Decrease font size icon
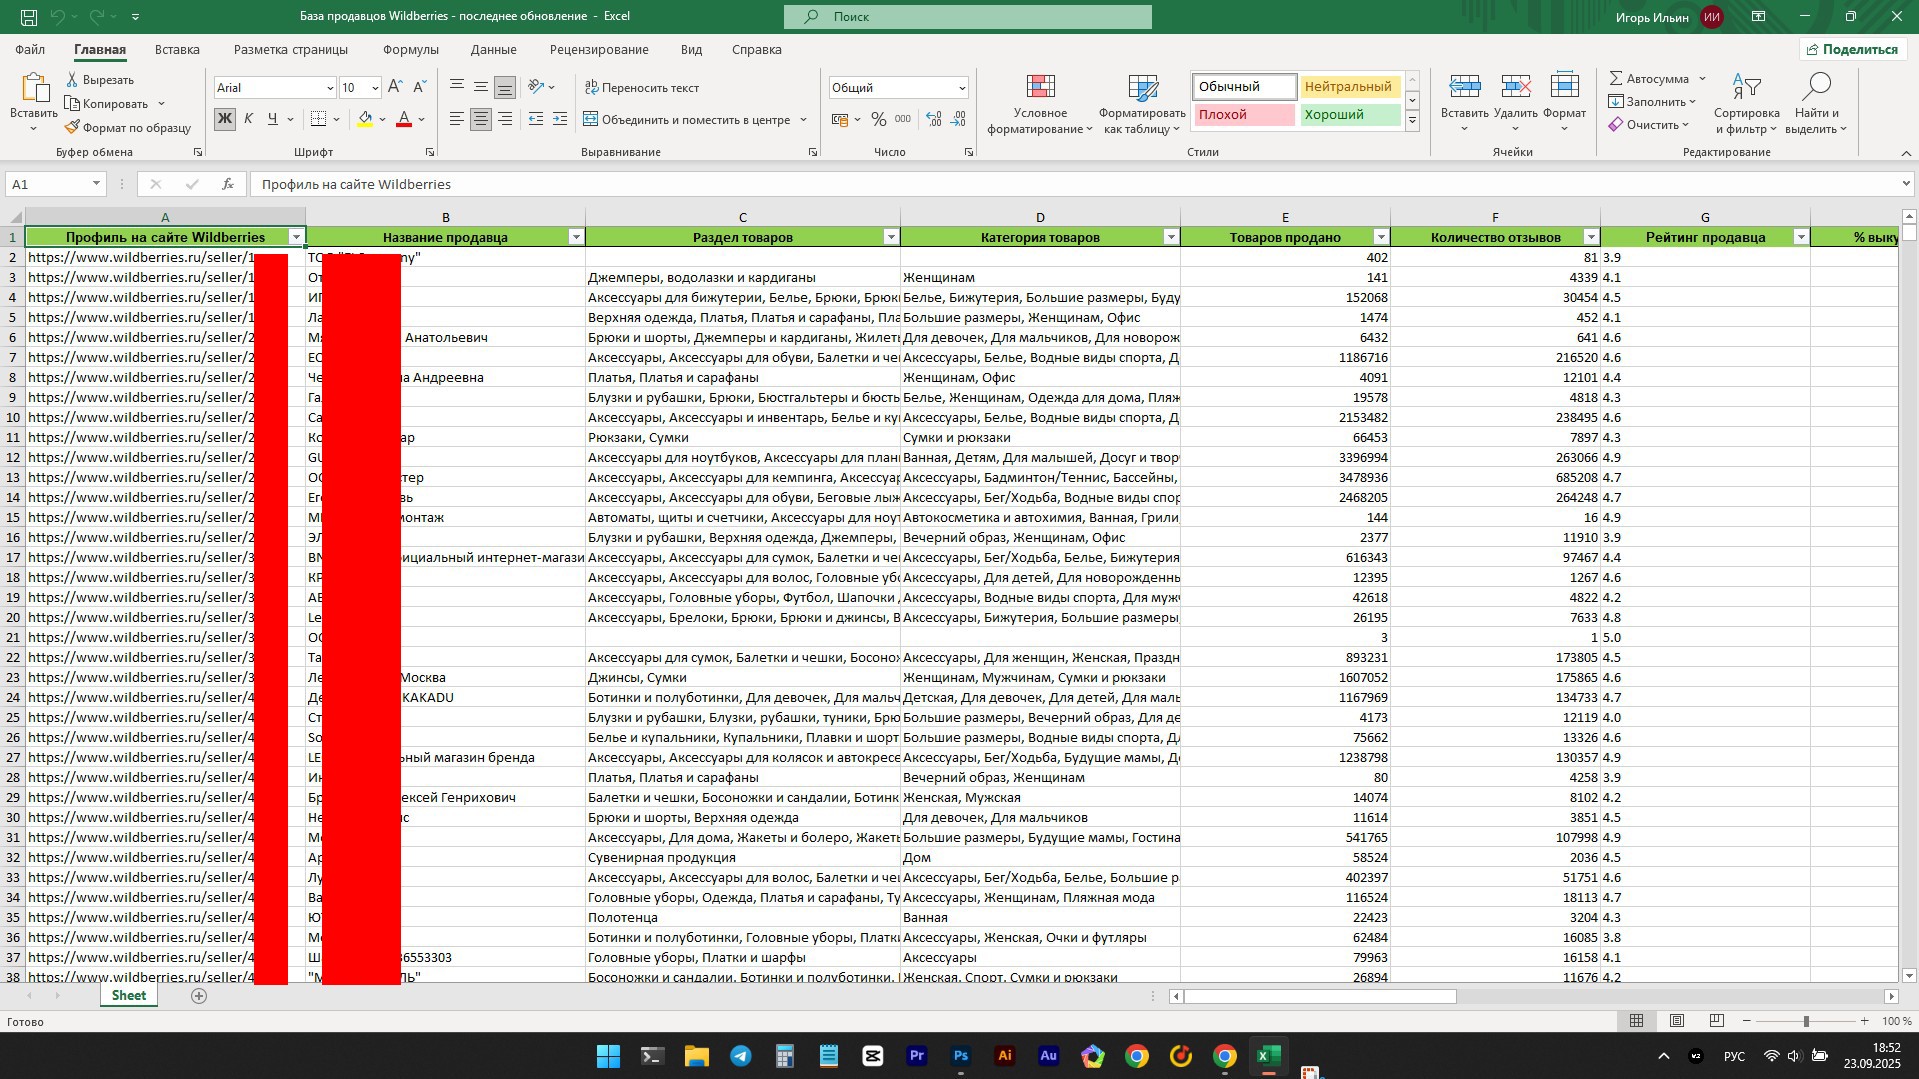Screen dimensions: 1919x1079 click(420, 87)
